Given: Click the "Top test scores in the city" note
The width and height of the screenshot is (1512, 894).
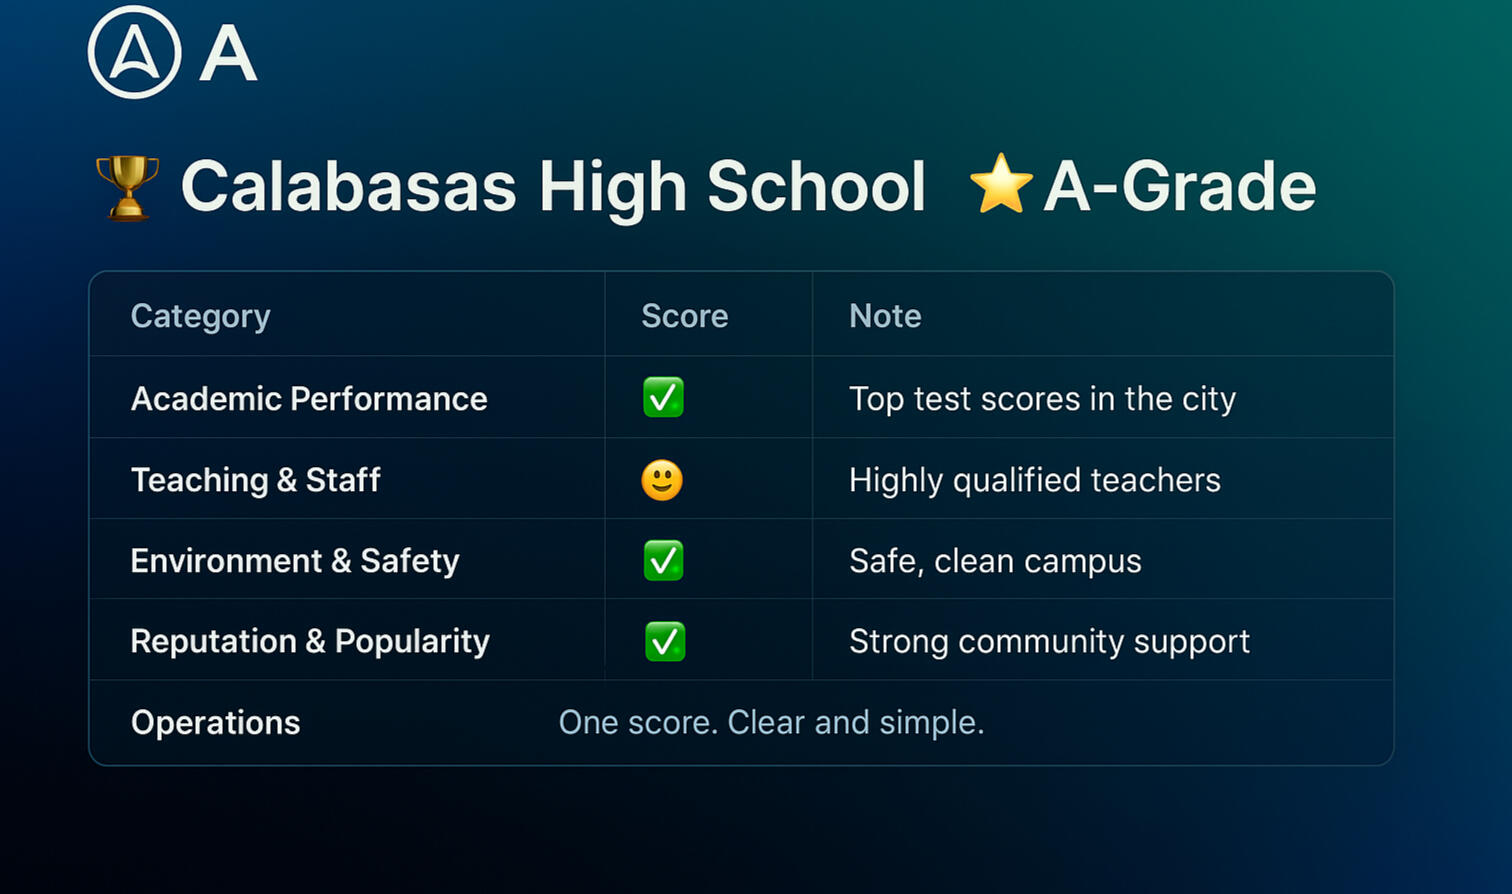Looking at the screenshot, I should 1042,399.
